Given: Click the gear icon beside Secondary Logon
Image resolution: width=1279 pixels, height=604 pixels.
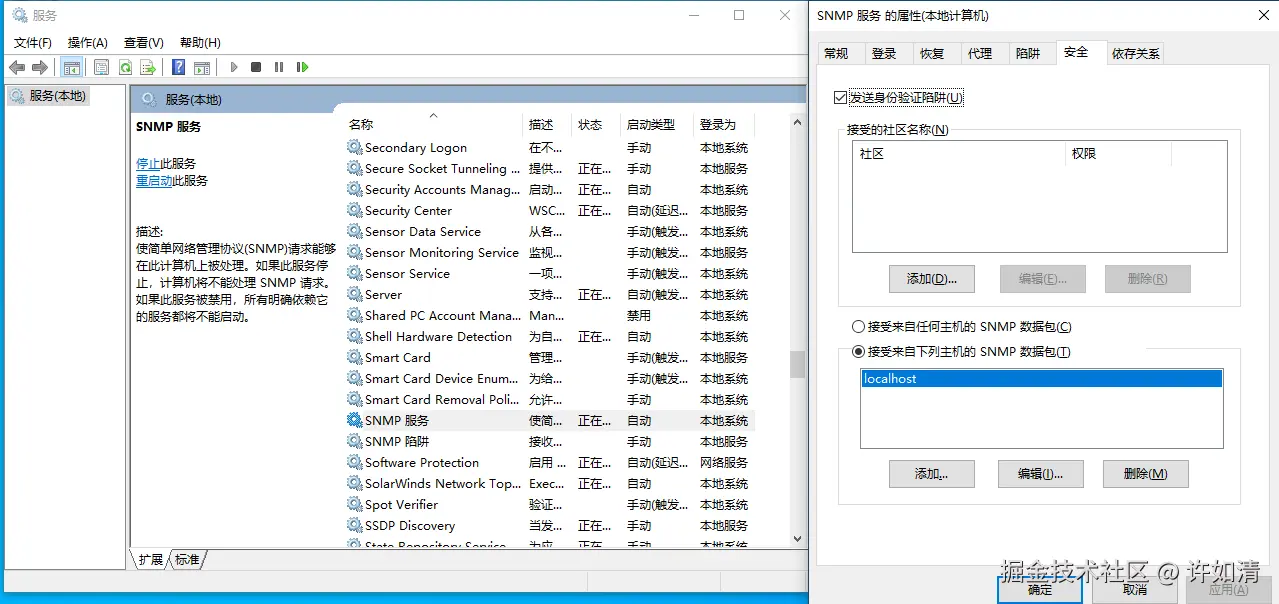Looking at the screenshot, I should [x=355, y=147].
